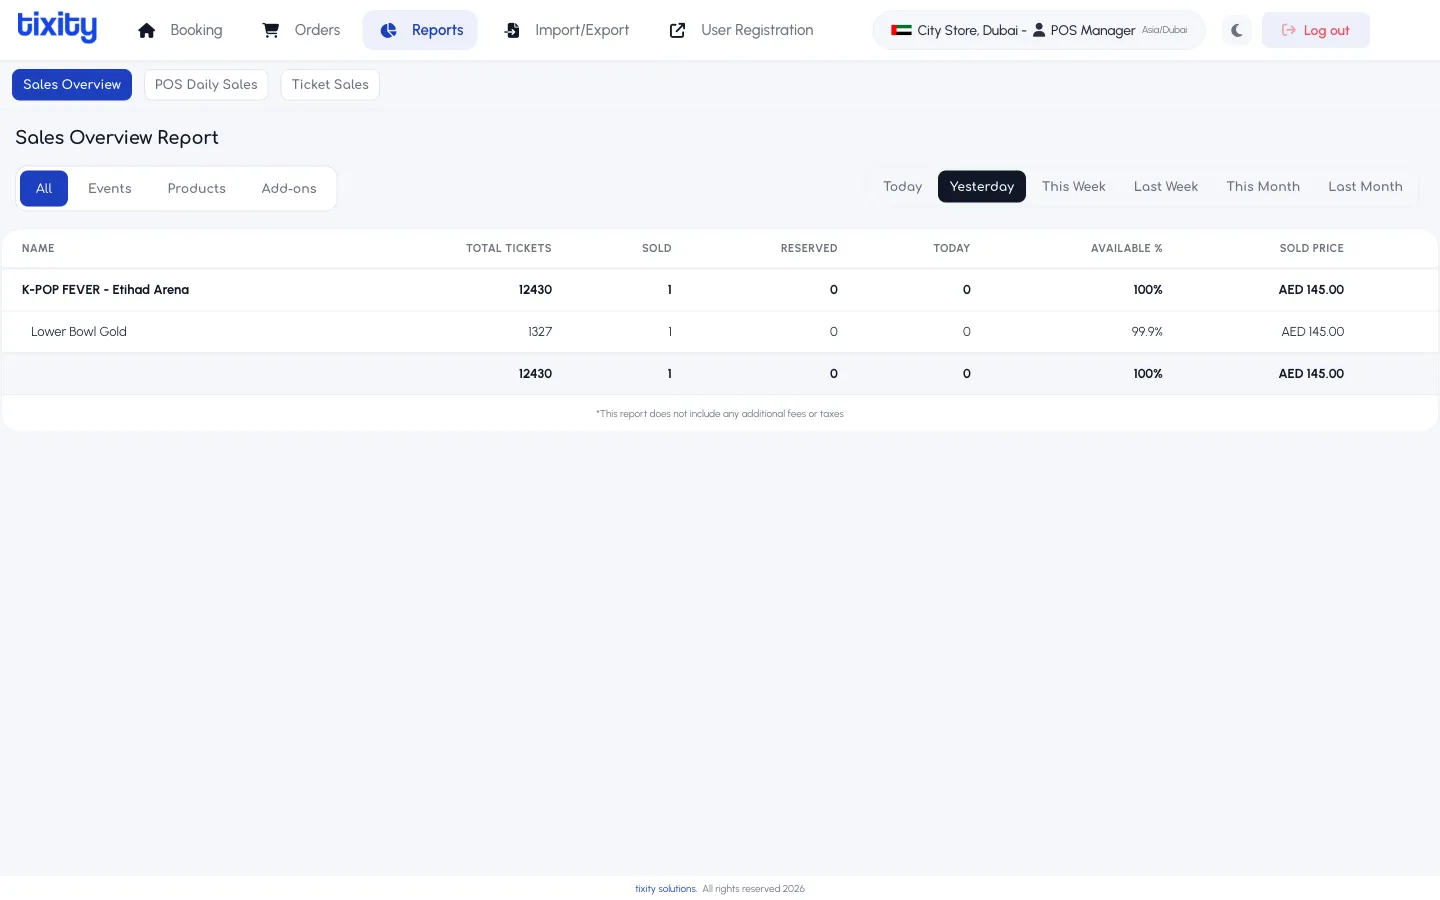The image size is (1440, 900).
Task: Open the Reports menu item
Action: click(421, 30)
